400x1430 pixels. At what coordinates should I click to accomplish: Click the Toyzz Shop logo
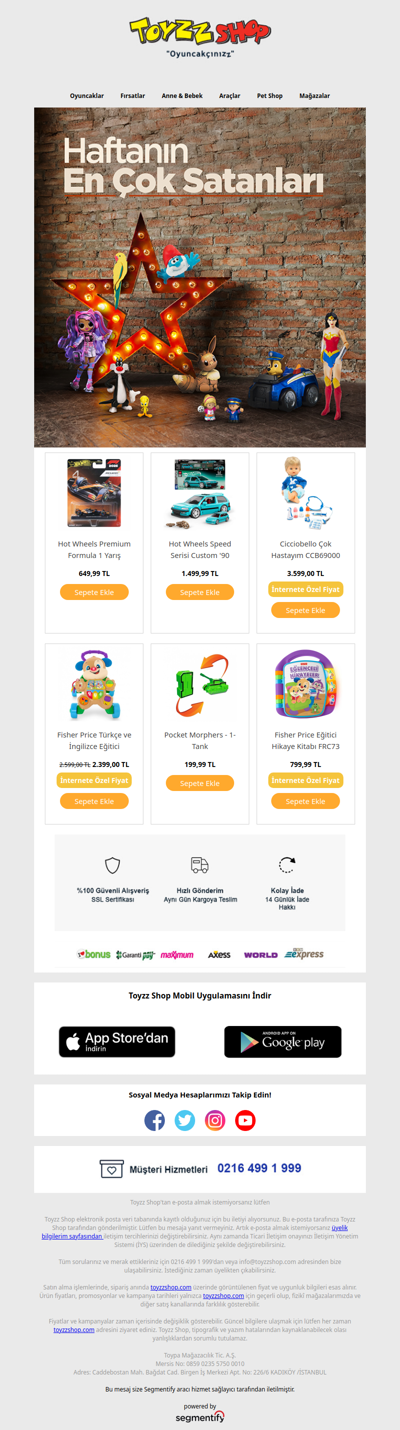click(200, 32)
